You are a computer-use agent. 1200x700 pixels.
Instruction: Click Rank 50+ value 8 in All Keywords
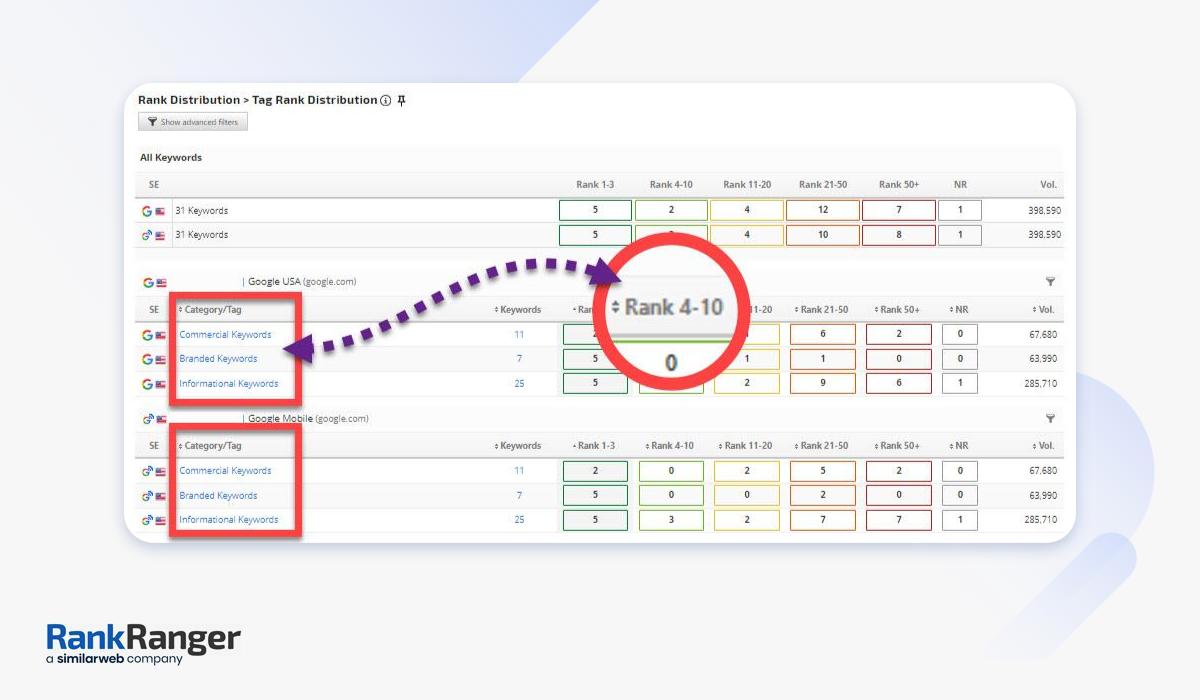coord(899,235)
